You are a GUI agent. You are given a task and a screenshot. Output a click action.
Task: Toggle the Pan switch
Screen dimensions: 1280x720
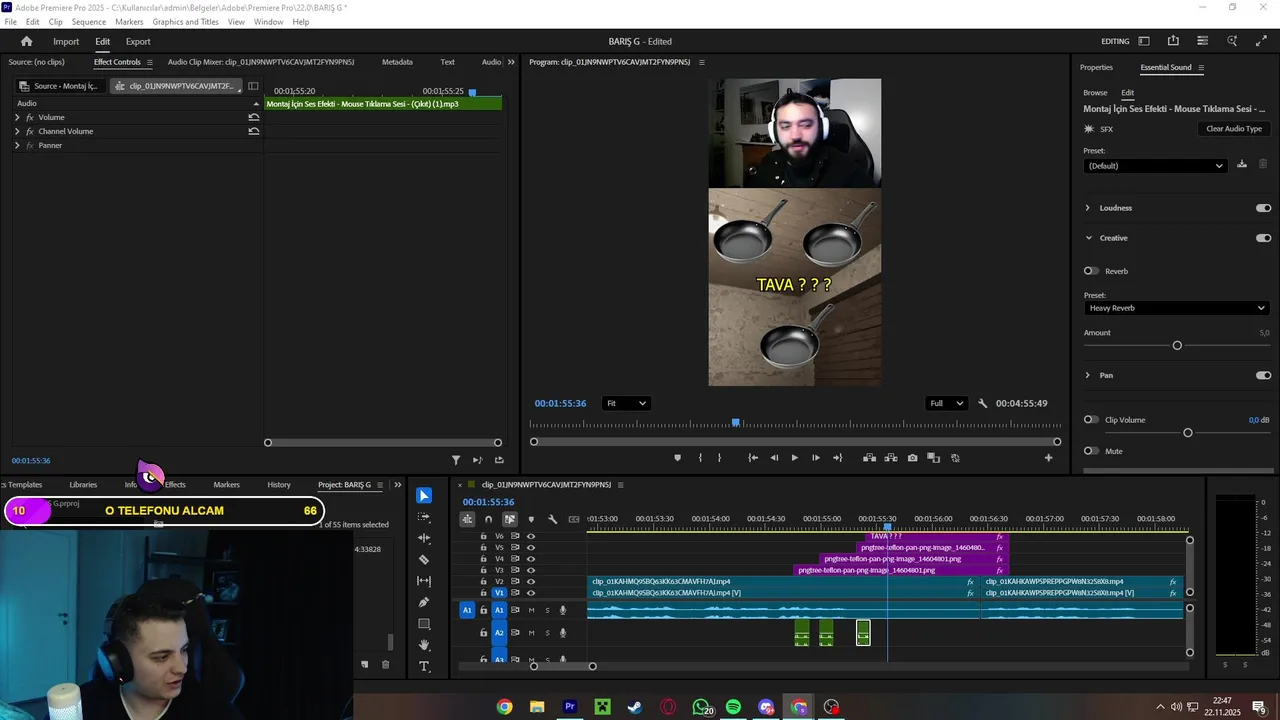click(x=1263, y=375)
